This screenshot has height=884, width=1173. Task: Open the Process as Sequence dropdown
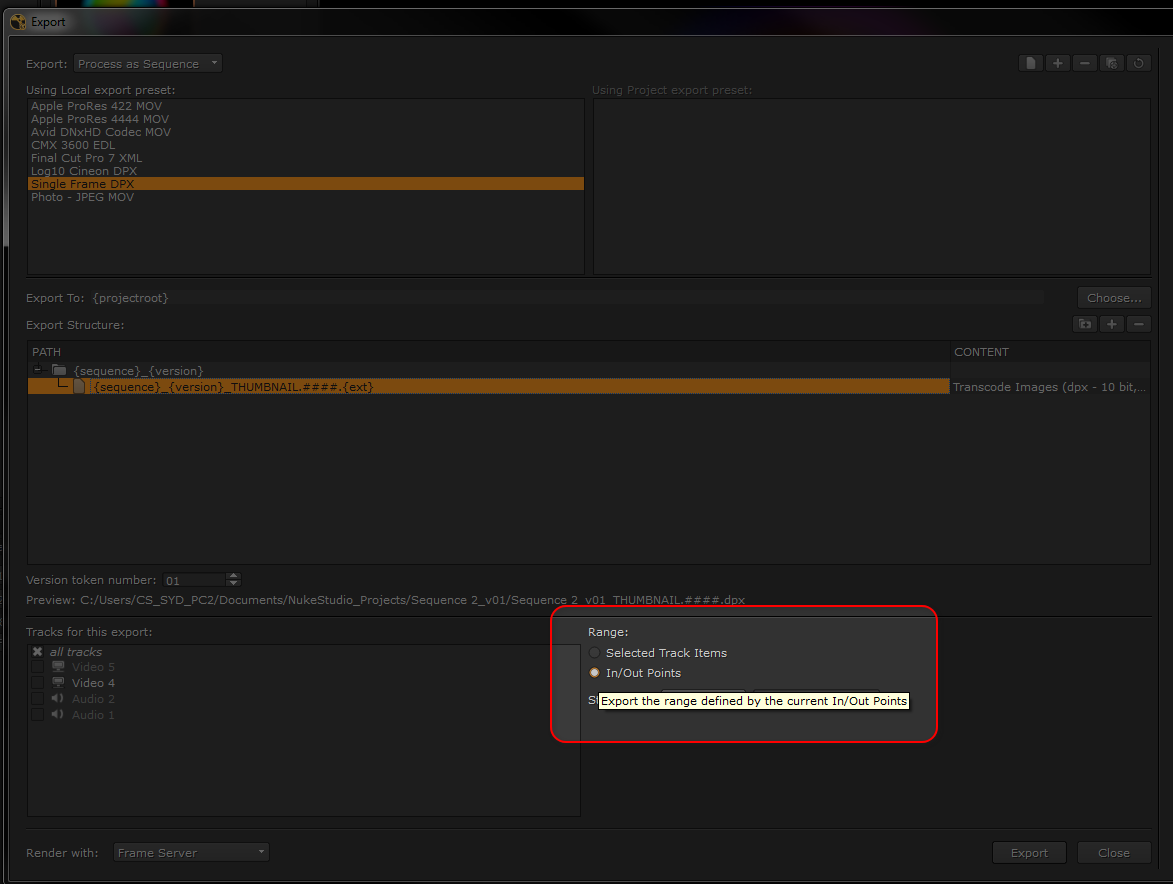click(x=147, y=64)
